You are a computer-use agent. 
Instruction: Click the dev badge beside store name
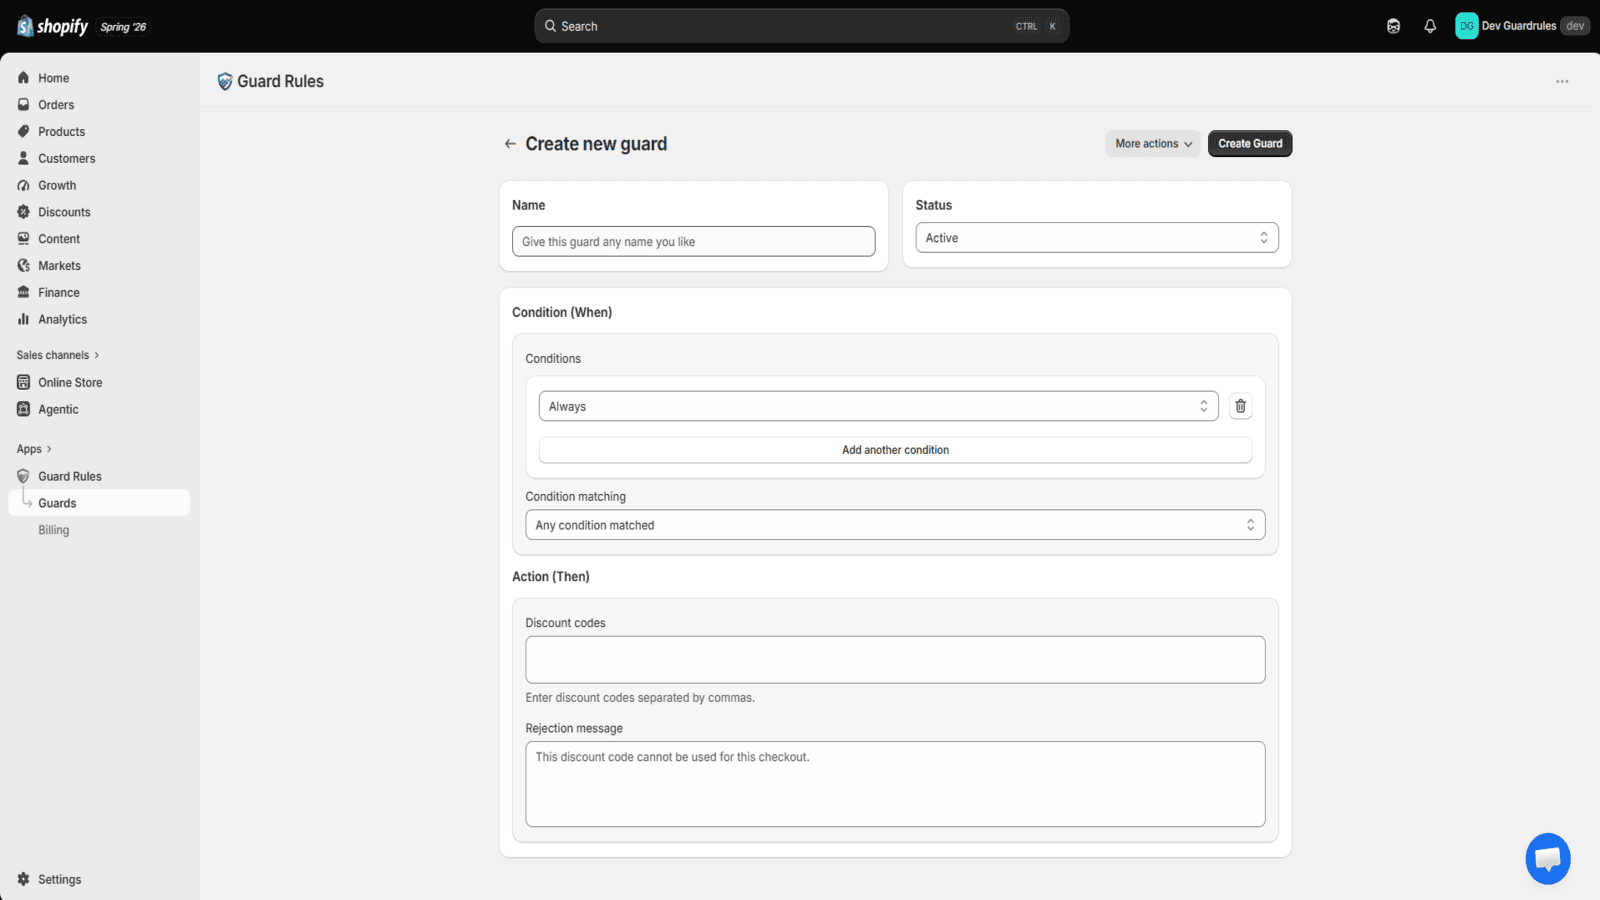click(x=1575, y=26)
